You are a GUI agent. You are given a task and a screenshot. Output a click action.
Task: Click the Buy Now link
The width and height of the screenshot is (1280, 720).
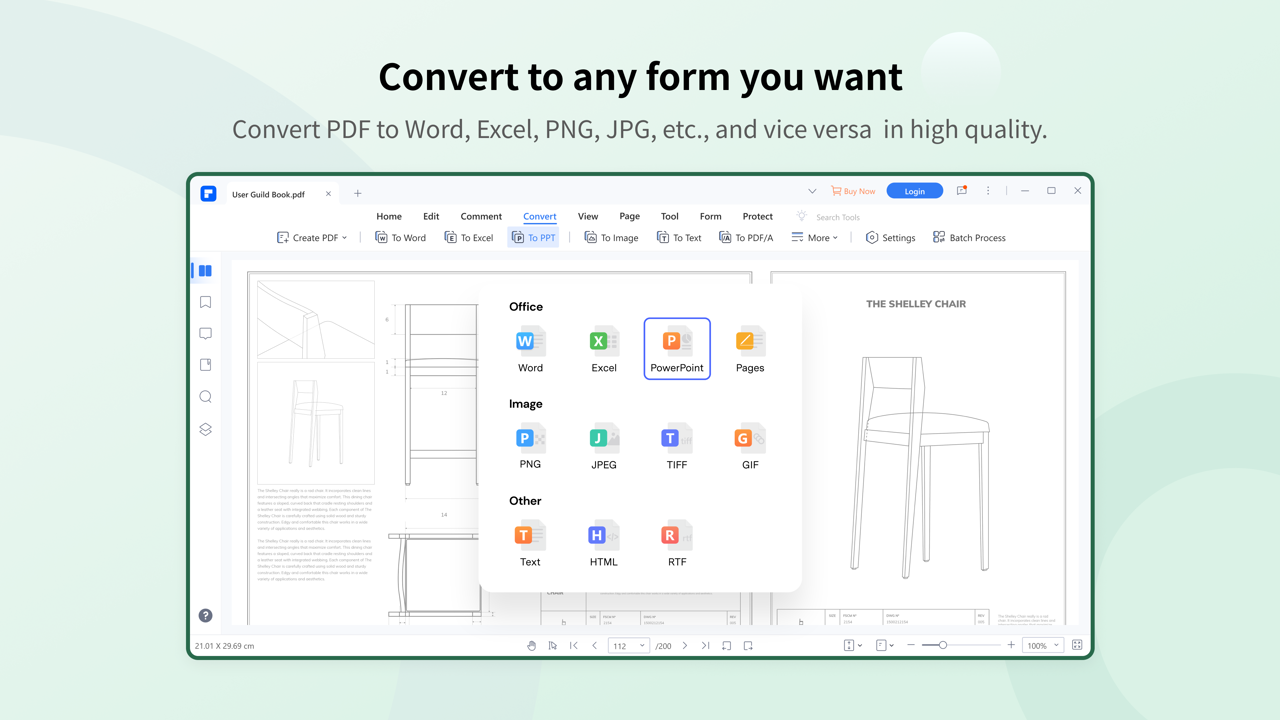pyautogui.click(x=853, y=191)
